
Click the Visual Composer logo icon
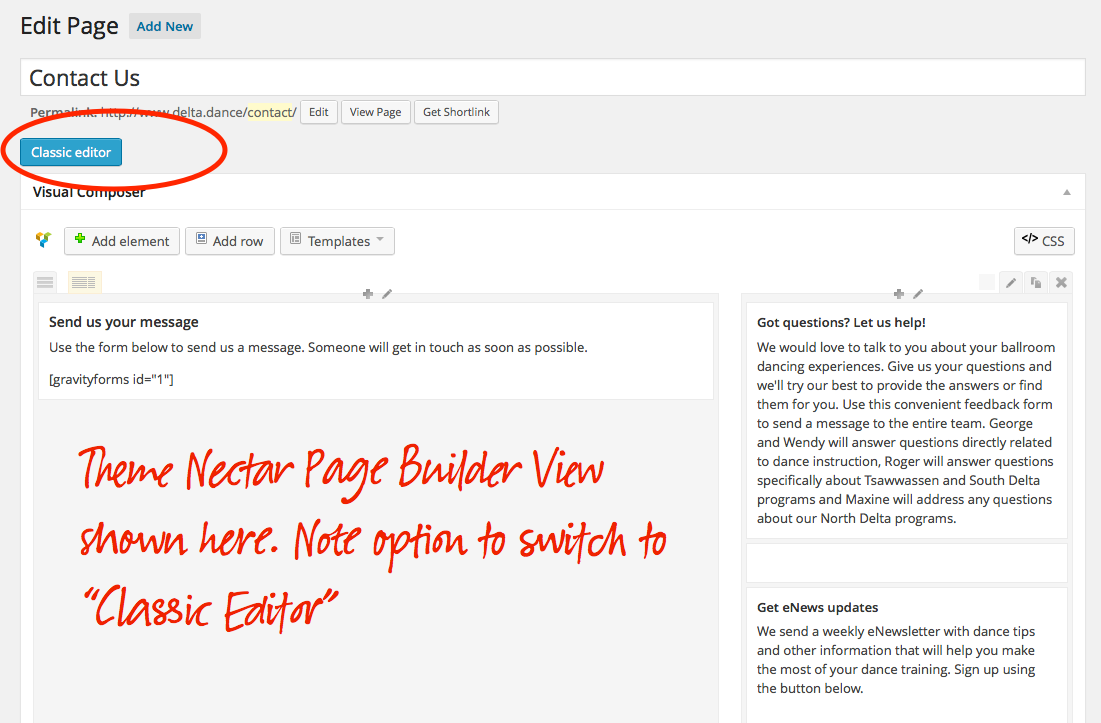click(x=43, y=240)
